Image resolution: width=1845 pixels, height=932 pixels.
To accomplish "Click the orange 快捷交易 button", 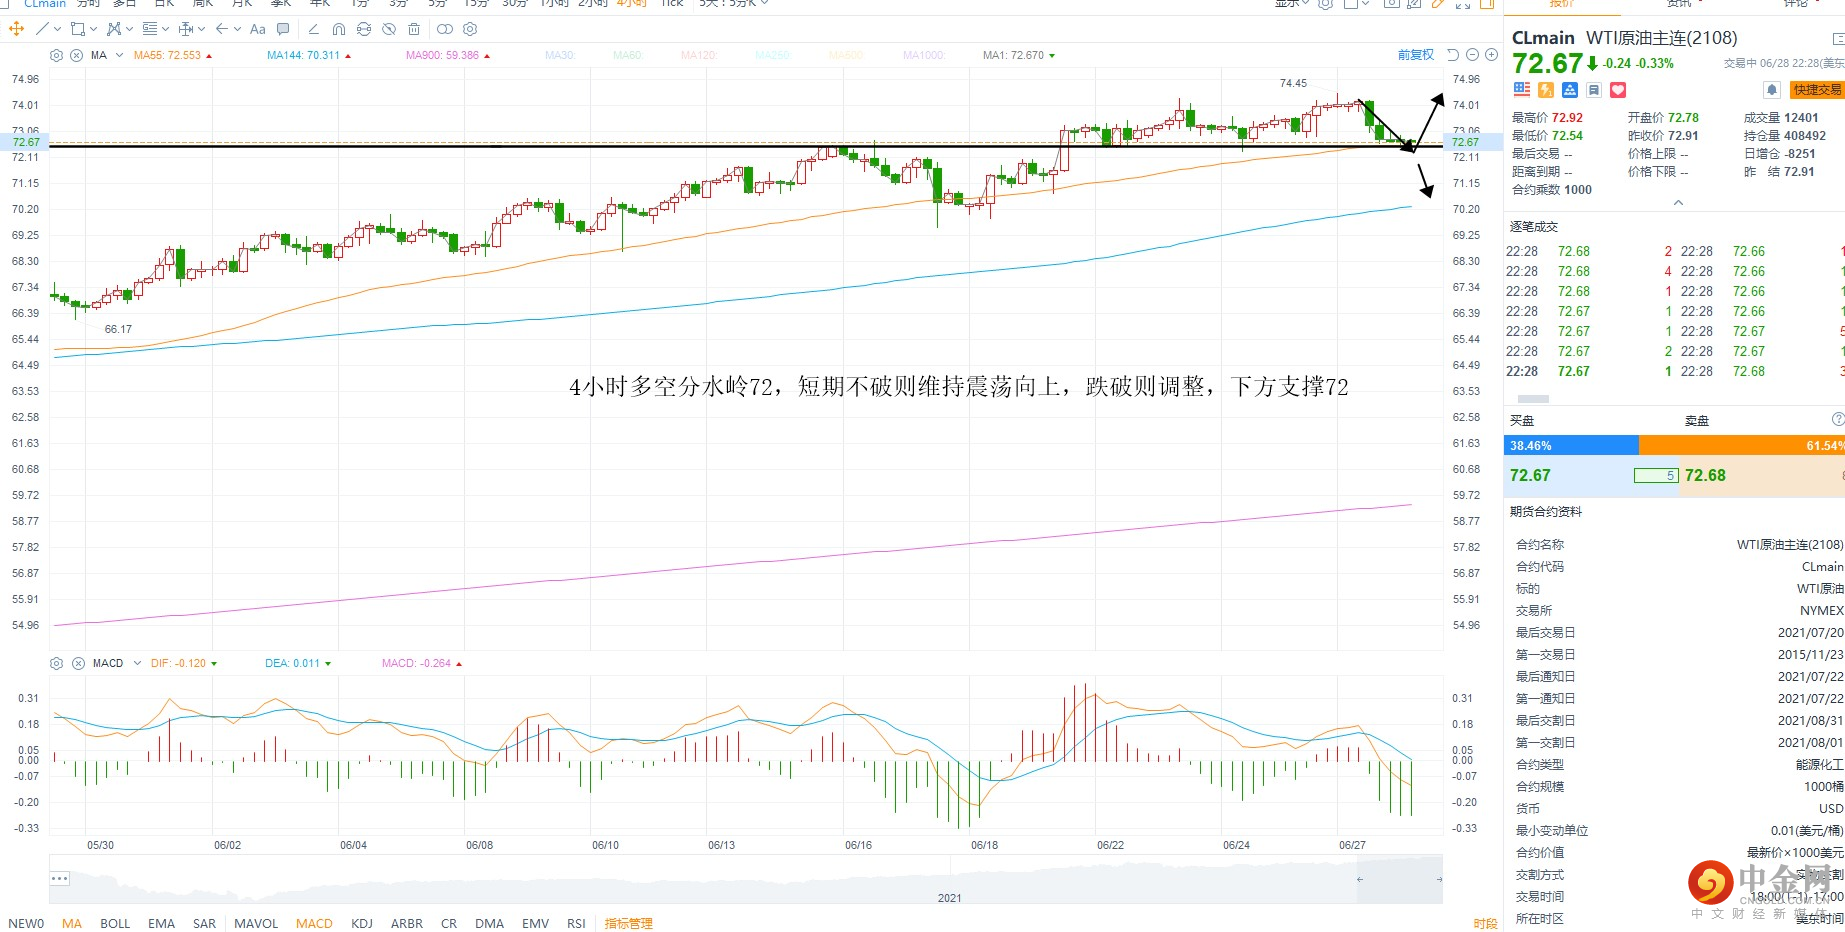I will tap(1817, 90).
